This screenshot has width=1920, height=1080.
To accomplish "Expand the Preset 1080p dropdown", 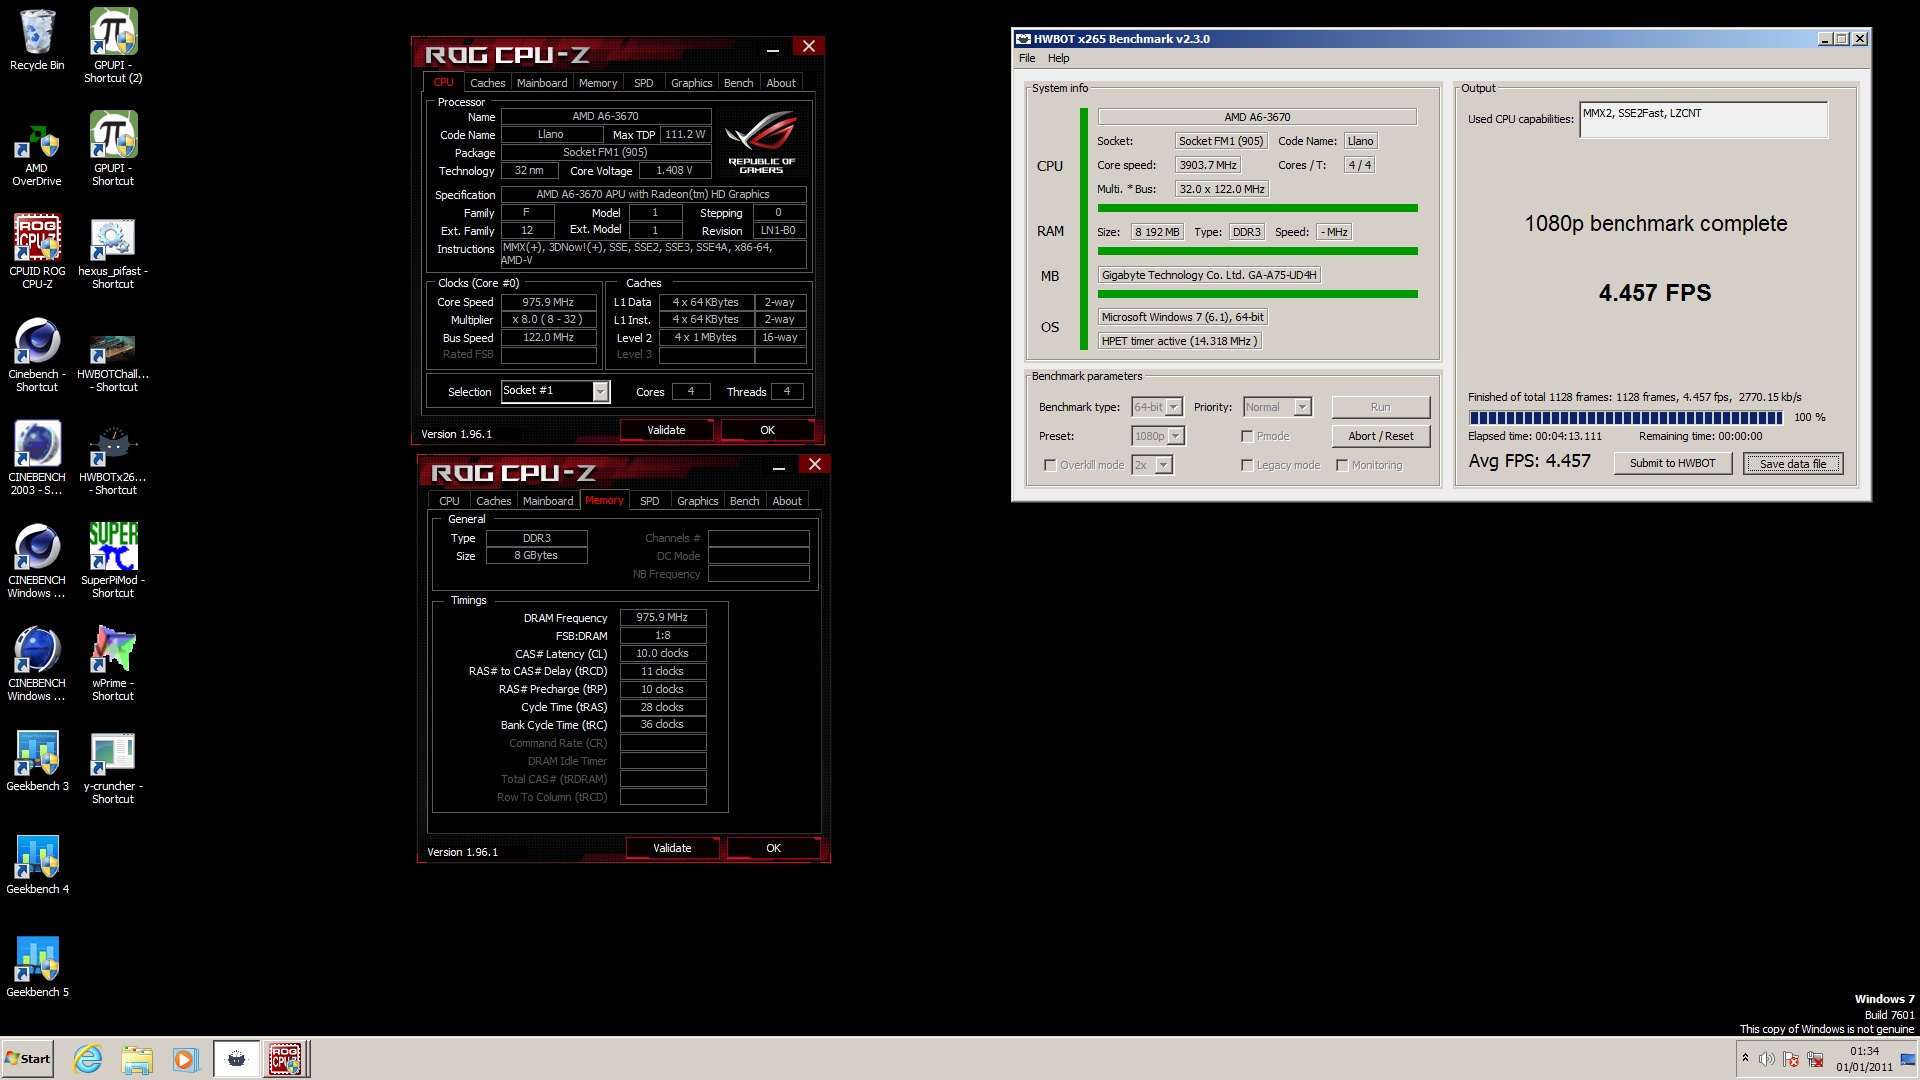I will click(1176, 436).
